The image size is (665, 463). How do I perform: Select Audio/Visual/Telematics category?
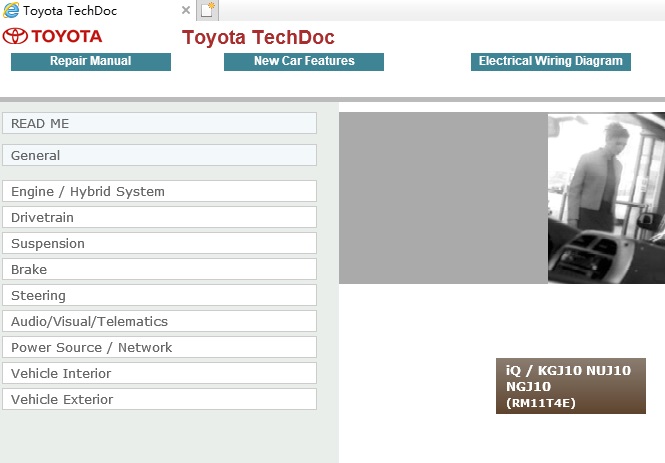[159, 321]
